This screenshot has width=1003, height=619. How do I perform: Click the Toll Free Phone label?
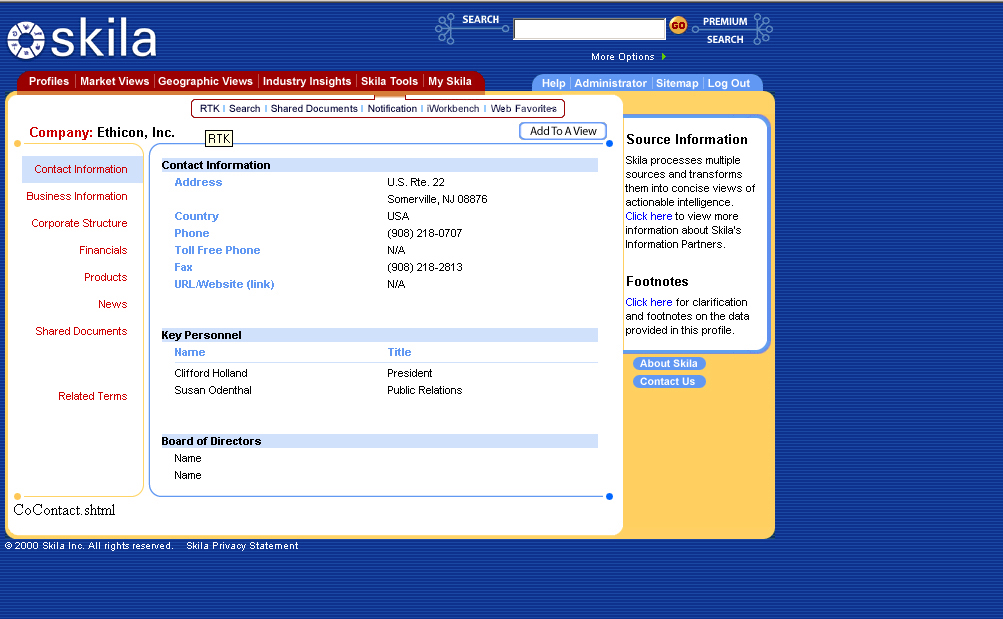tap(217, 250)
